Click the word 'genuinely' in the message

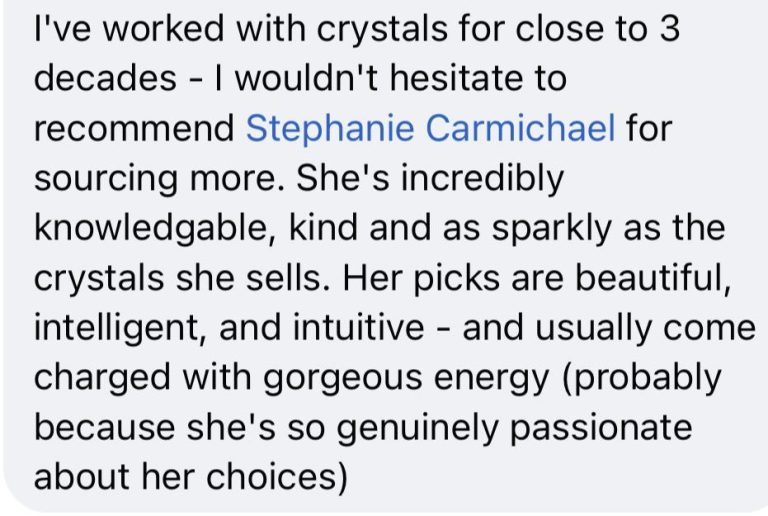[x=418, y=429]
